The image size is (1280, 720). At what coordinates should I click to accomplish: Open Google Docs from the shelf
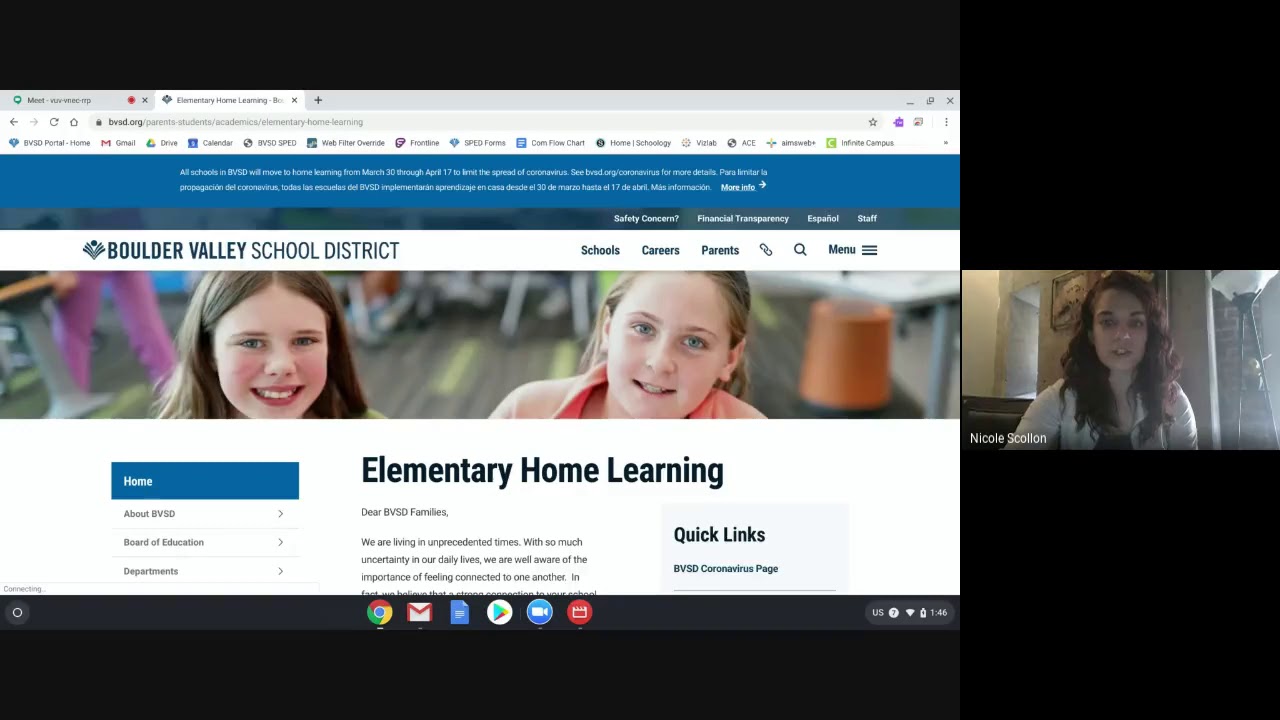459,612
